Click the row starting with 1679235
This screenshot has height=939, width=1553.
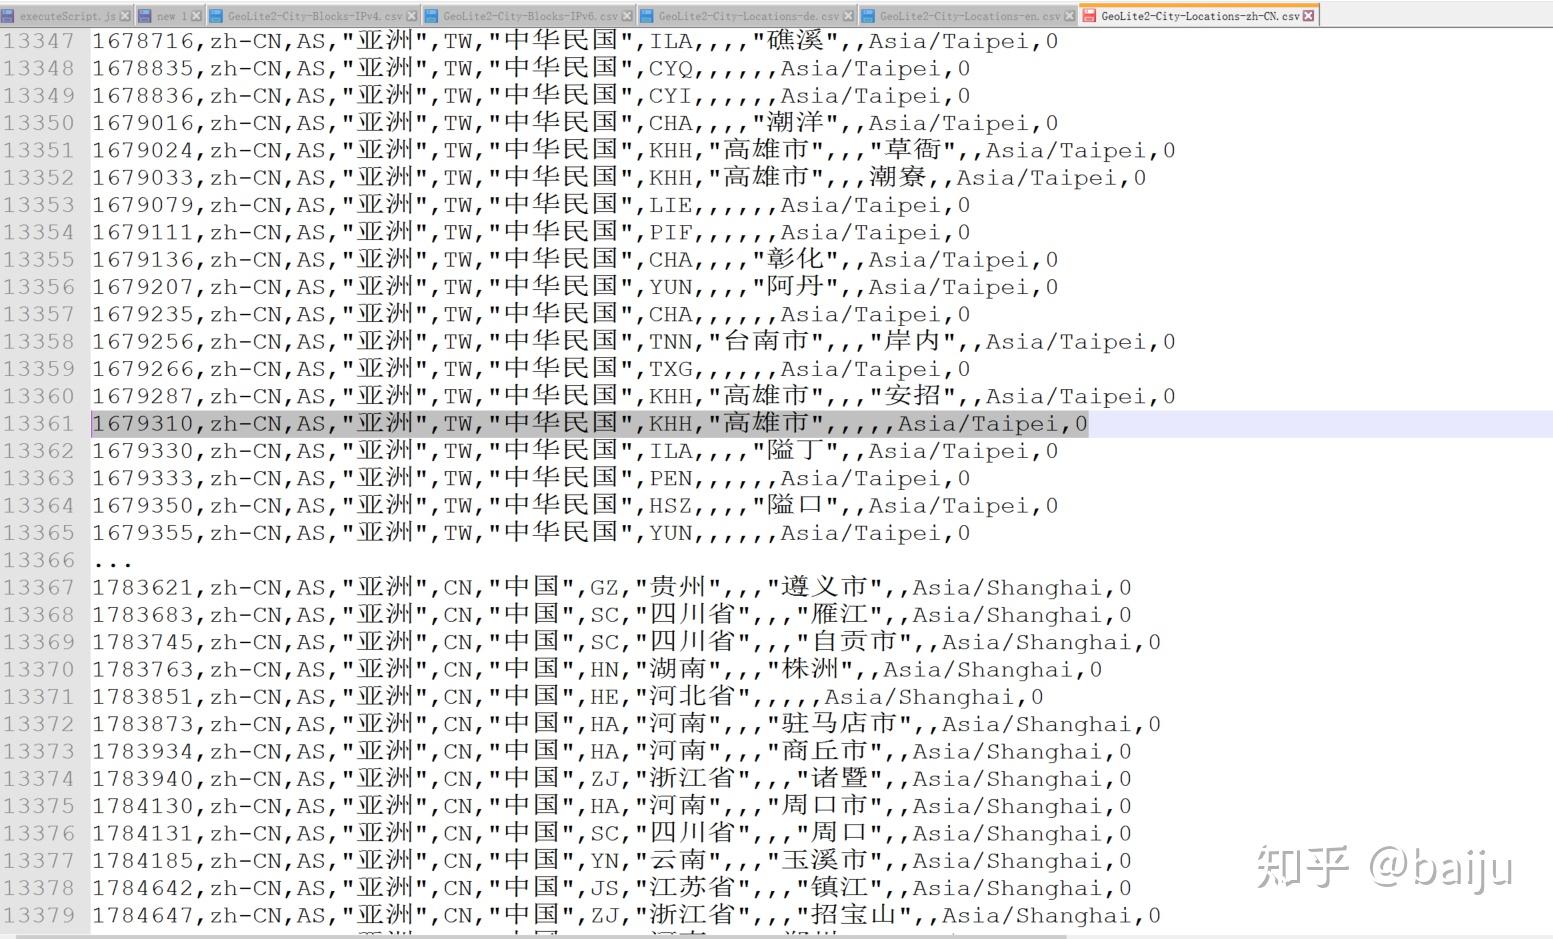pos(531,314)
